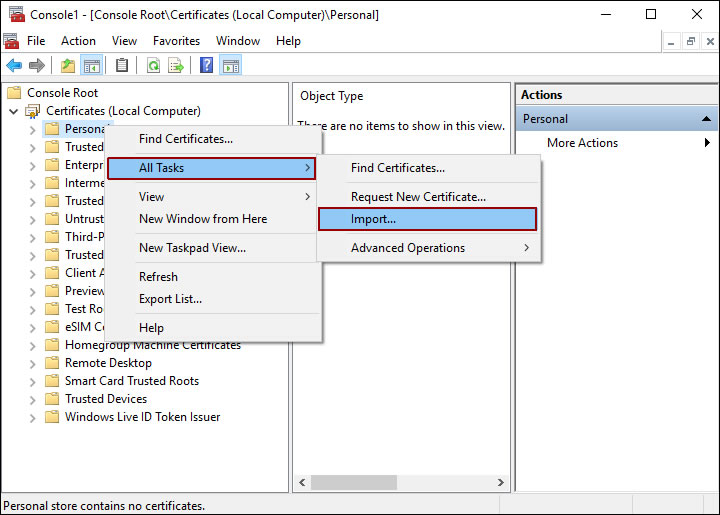Click the Help question mark icon
The height and width of the screenshot is (515, 720).
coord(206,66)
